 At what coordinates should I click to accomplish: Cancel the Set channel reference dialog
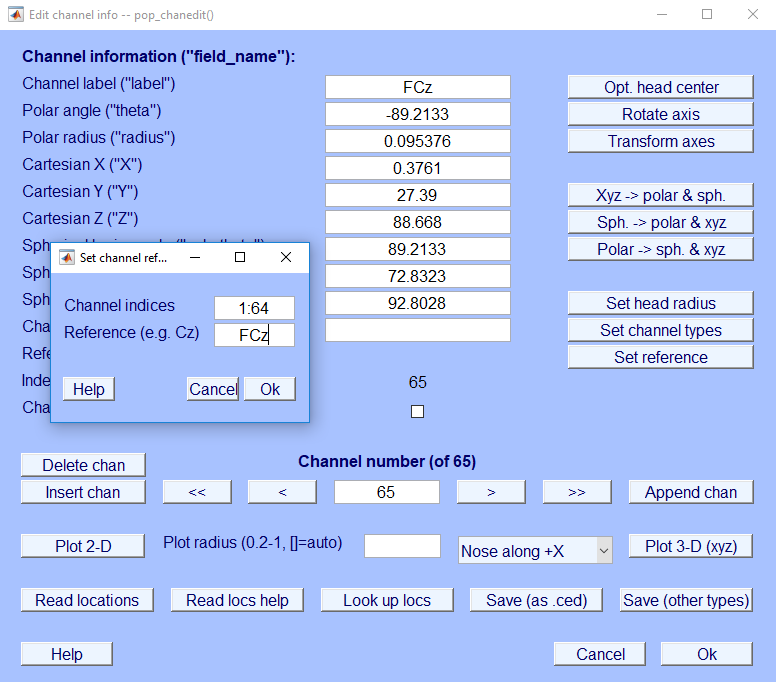coord(212,389)
